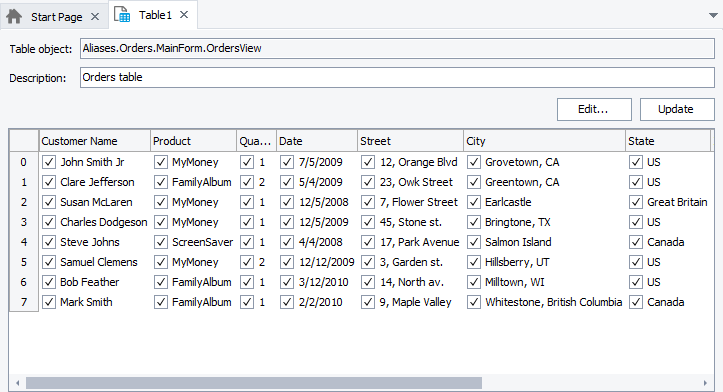Toggle the 14, North av. checkbox

point(368,282)
